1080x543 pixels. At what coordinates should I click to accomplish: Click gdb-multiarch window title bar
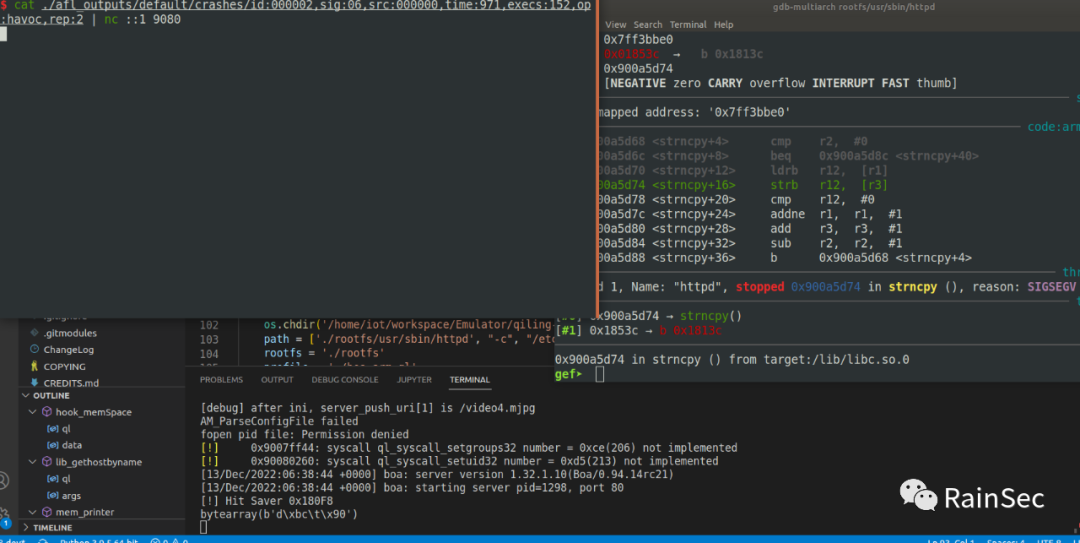pos(853,7)
